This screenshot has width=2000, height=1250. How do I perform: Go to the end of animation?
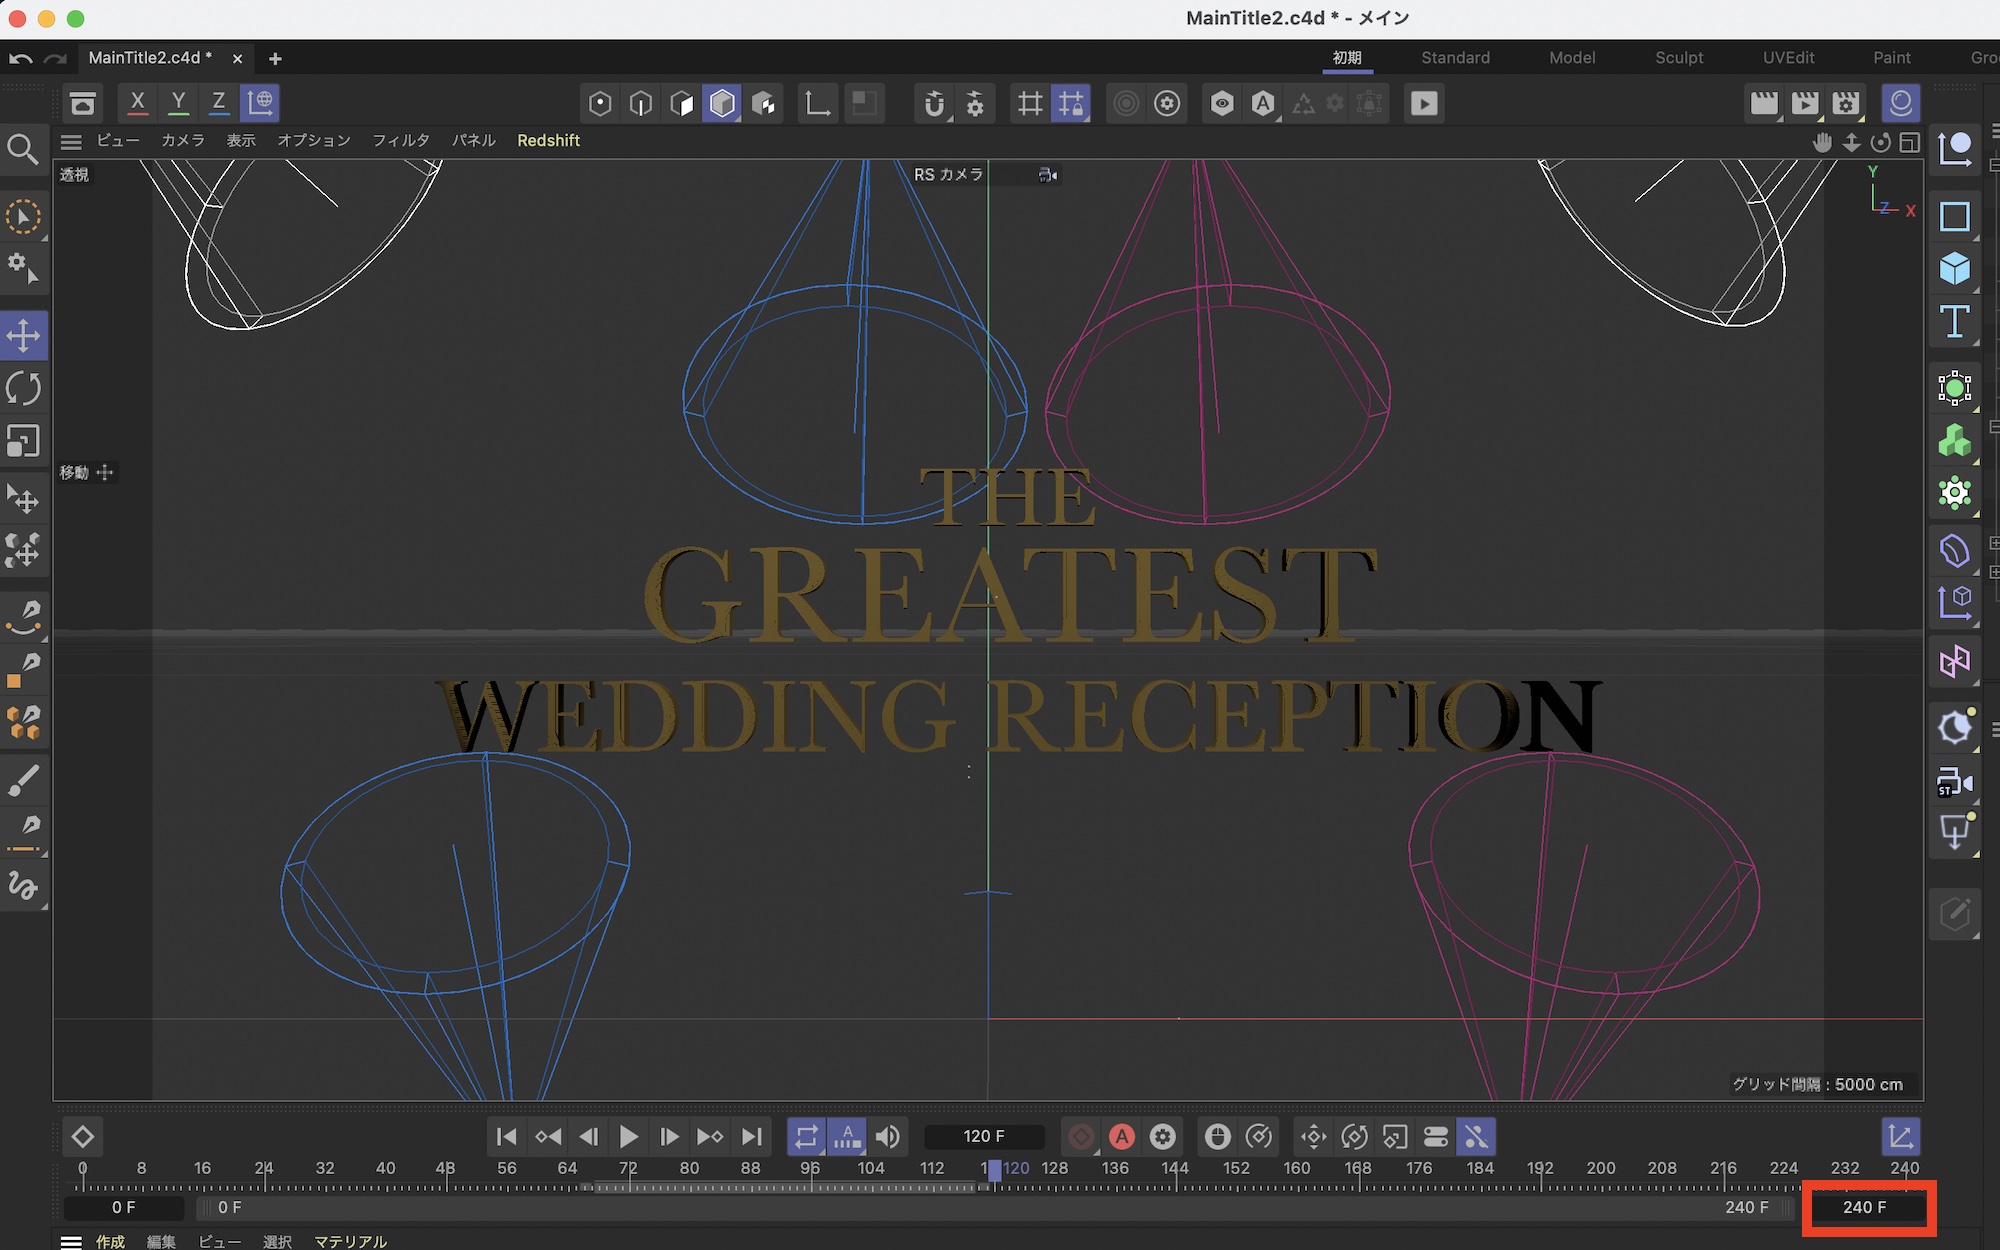point(752,1137)
